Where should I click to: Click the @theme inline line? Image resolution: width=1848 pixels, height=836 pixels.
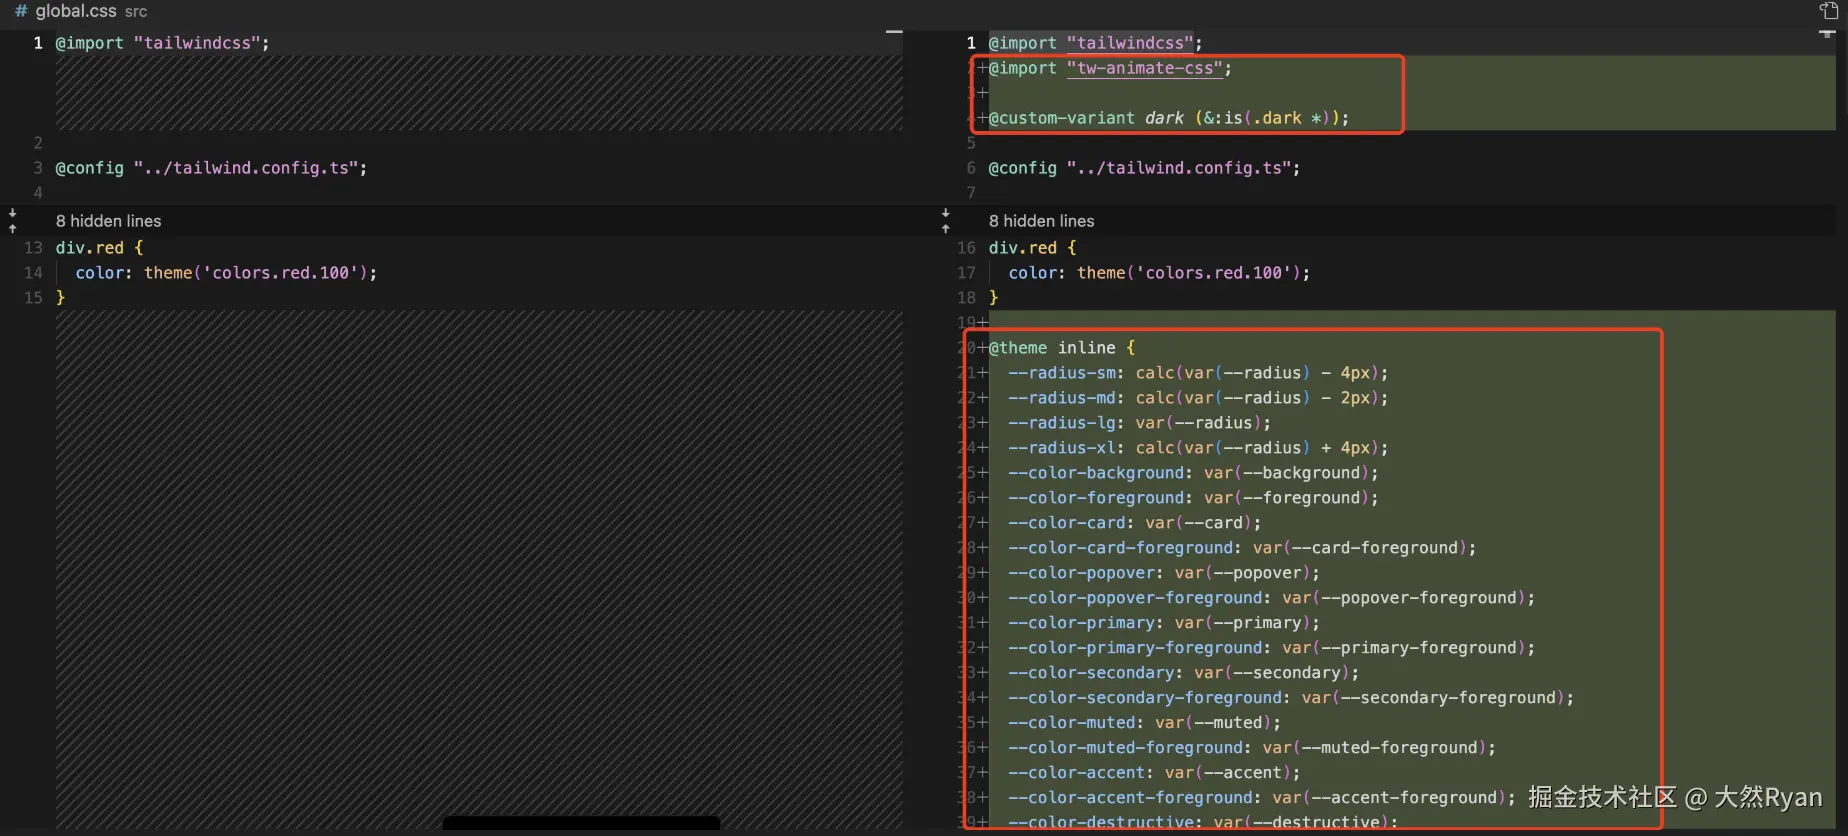click(1062, 348)
